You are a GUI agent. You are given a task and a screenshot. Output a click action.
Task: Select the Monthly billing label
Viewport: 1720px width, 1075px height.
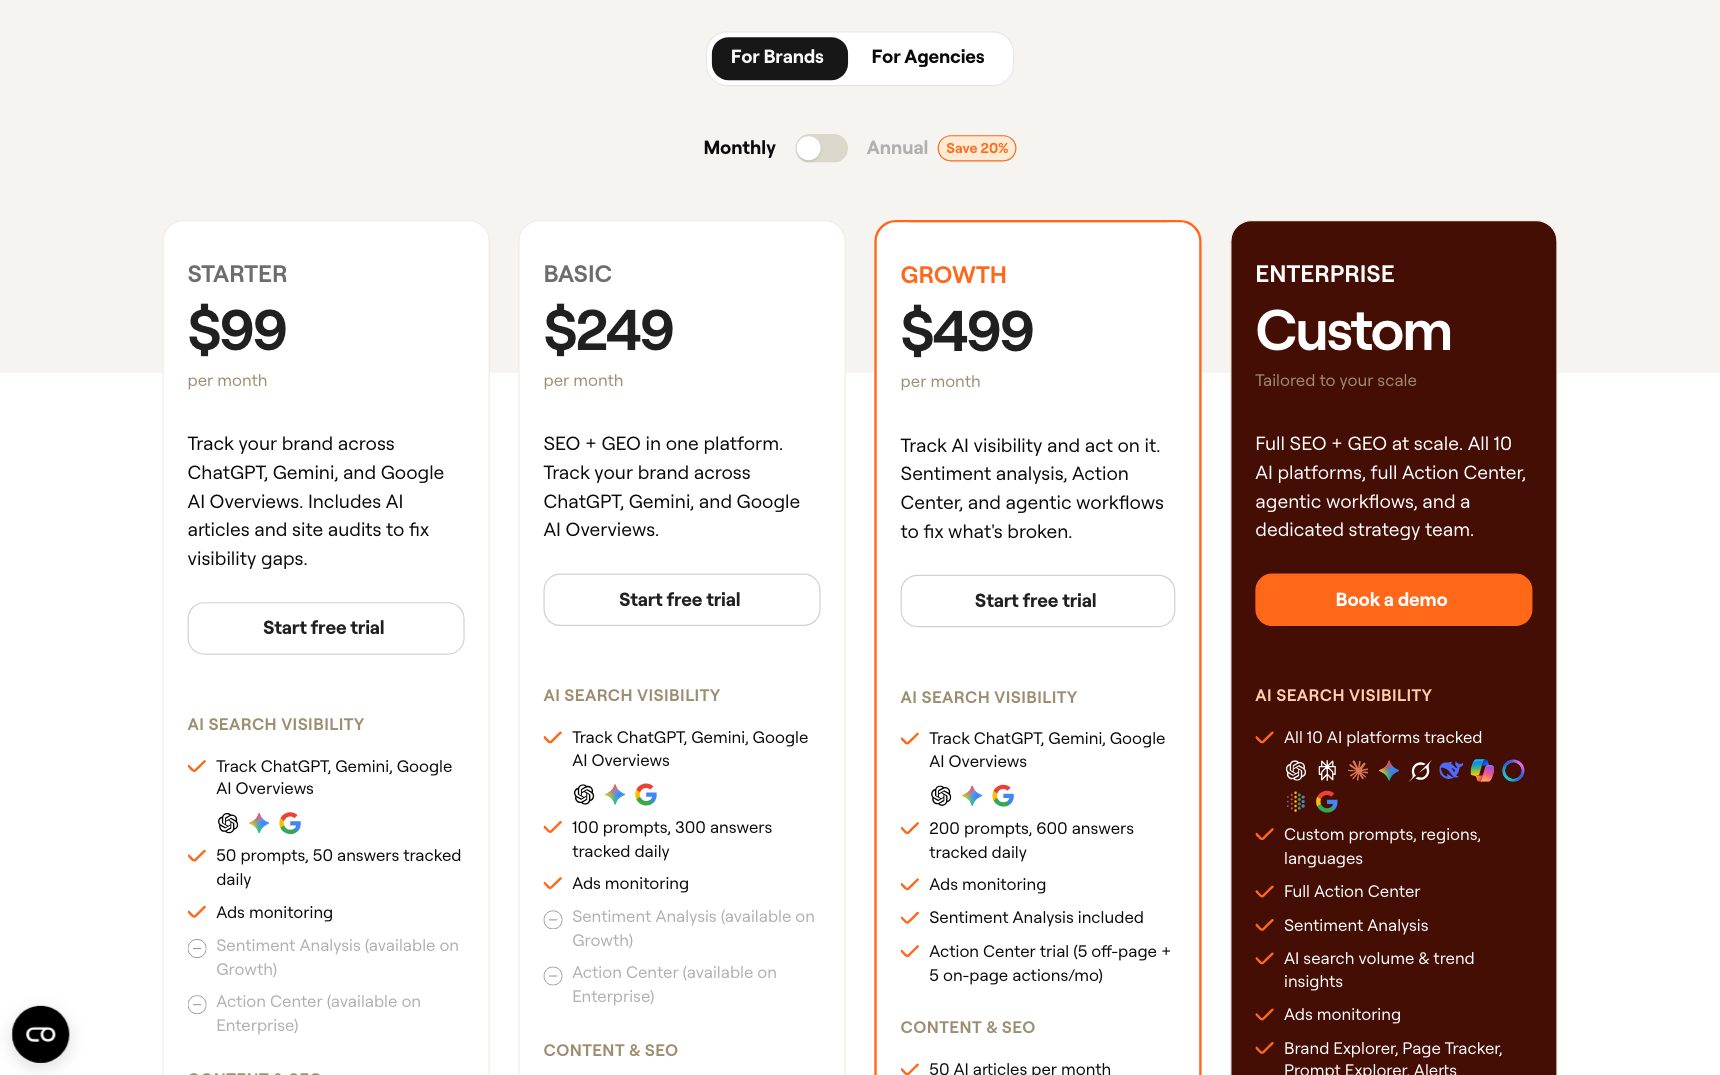coord(739,148)
